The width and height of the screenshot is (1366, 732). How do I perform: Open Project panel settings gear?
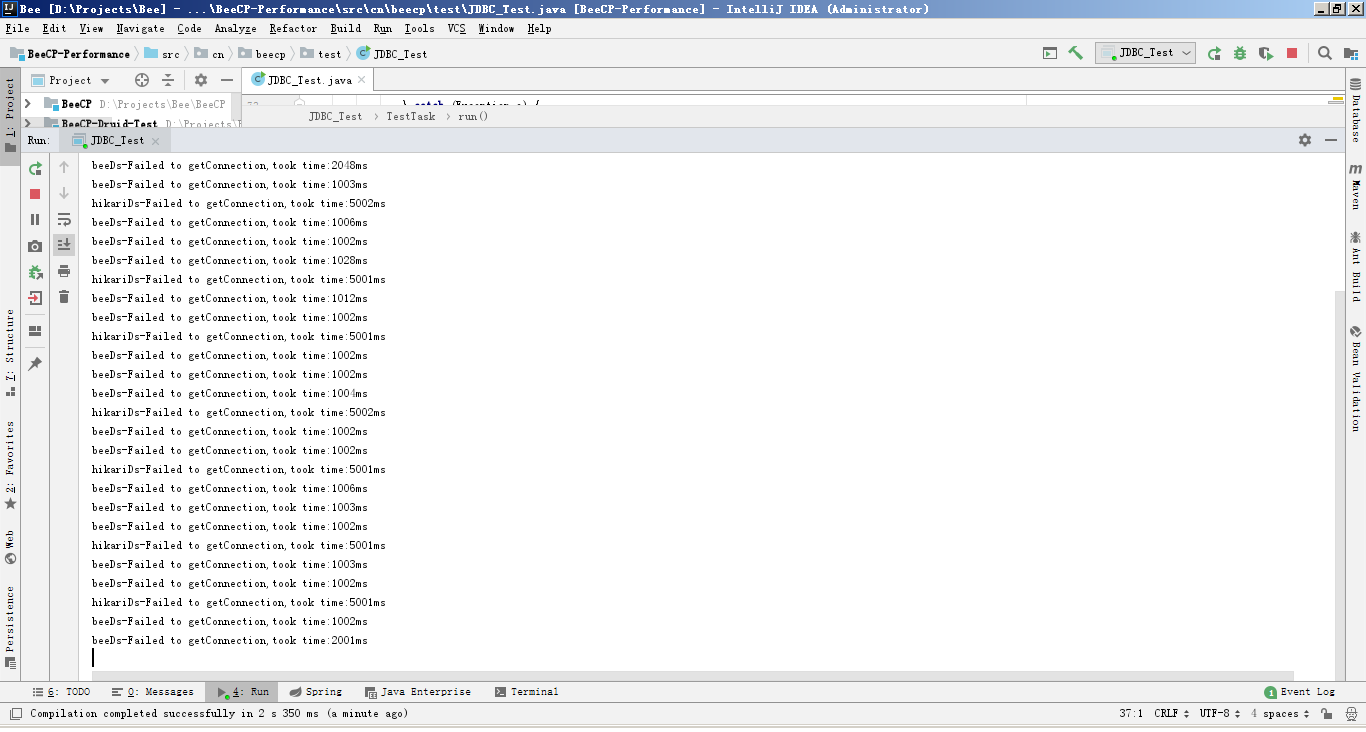coord(201,80)
